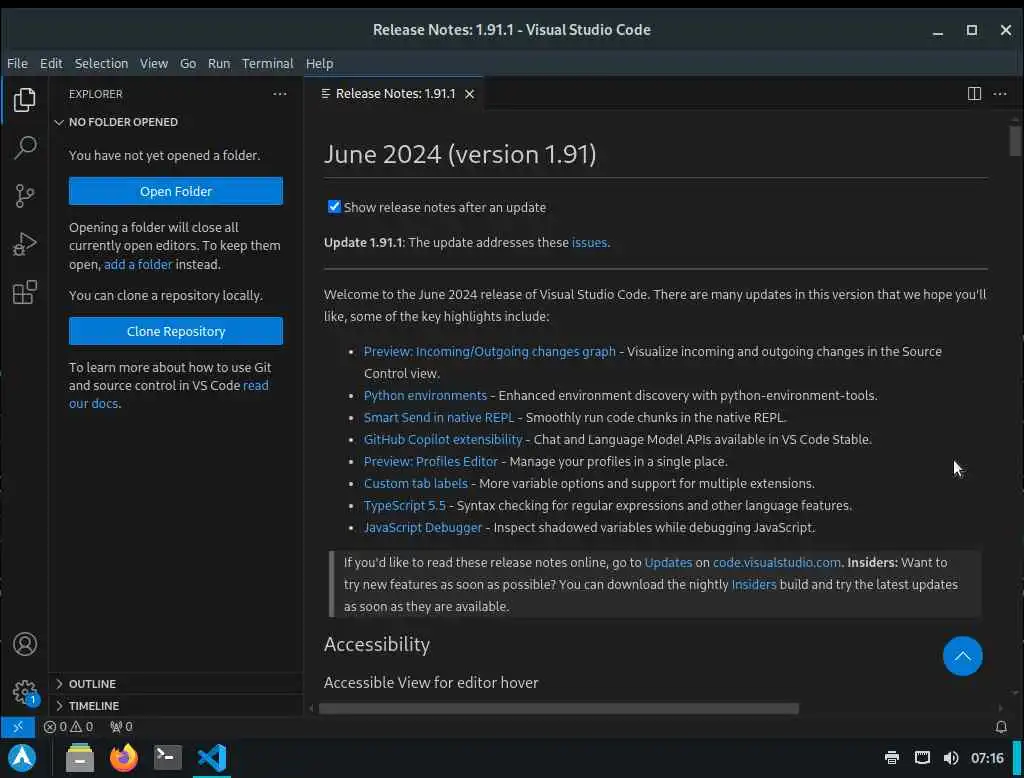
Task: Click the vertical scrollbar thumb
Action: tap(1014, 140)
